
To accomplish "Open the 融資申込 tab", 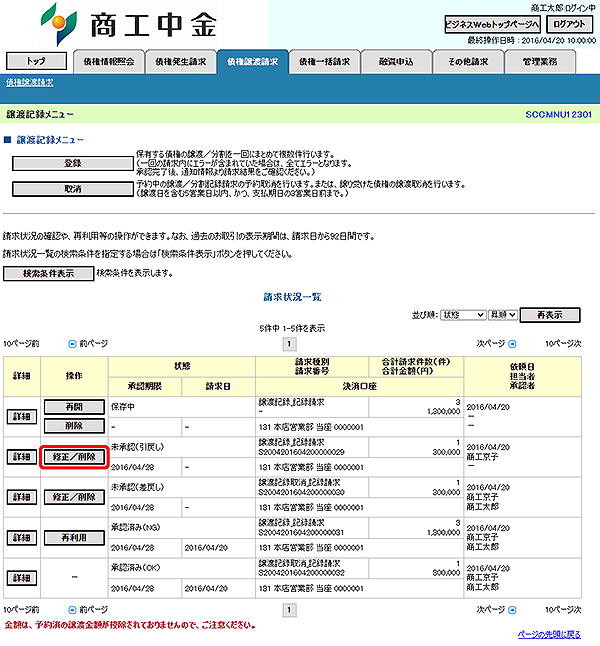I will pos(396,62).
